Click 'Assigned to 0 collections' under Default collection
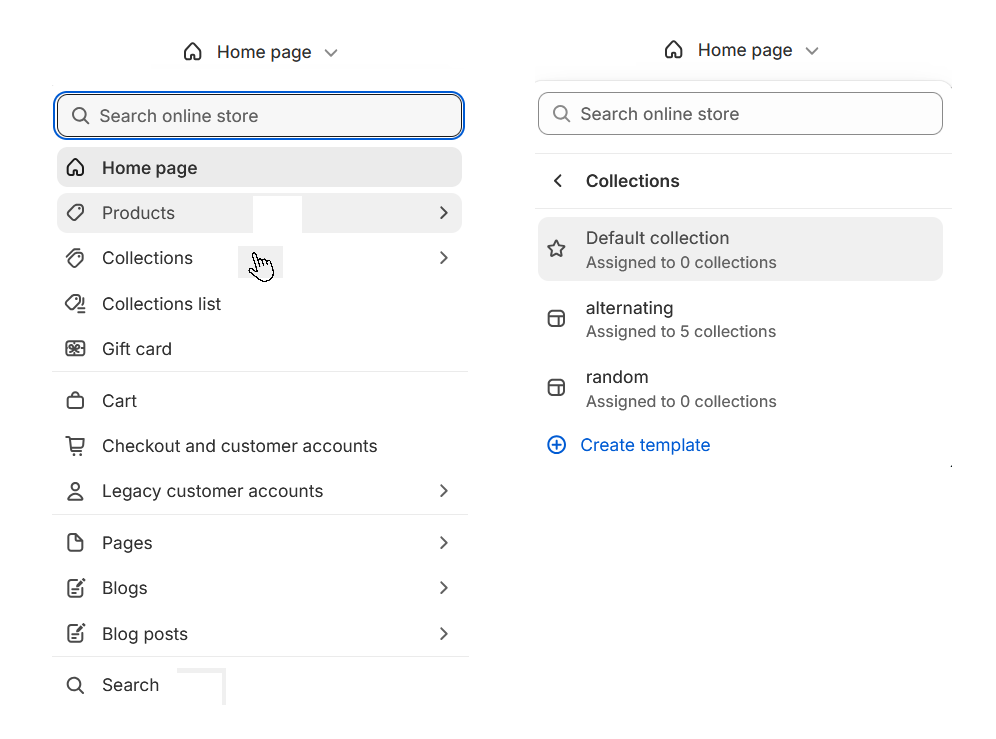The width and height of the screenshot is (996, 739). [x=681, y=262]
